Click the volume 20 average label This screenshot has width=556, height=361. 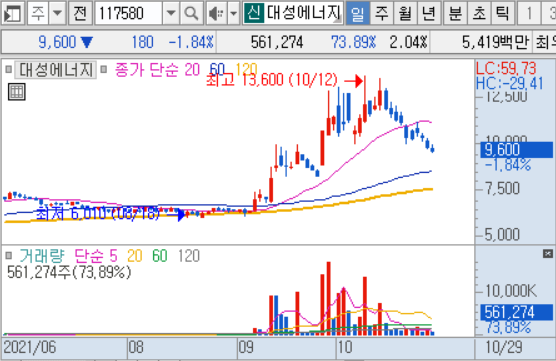[x=135, y=256]
